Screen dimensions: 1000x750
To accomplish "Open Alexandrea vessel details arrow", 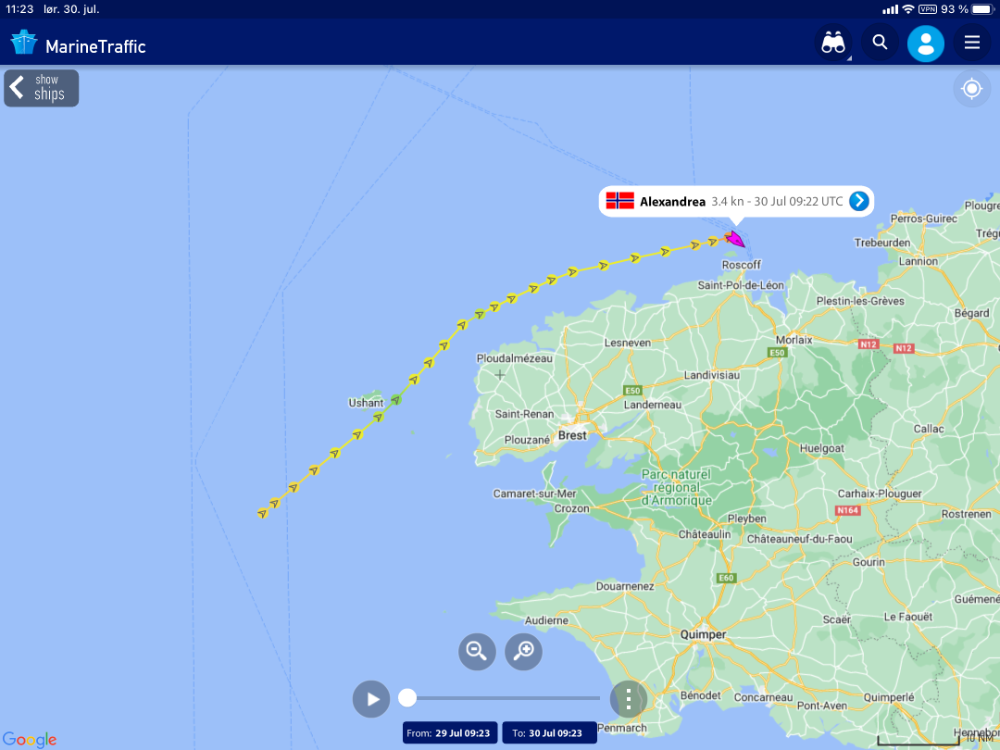I will [x=858, y=201].
